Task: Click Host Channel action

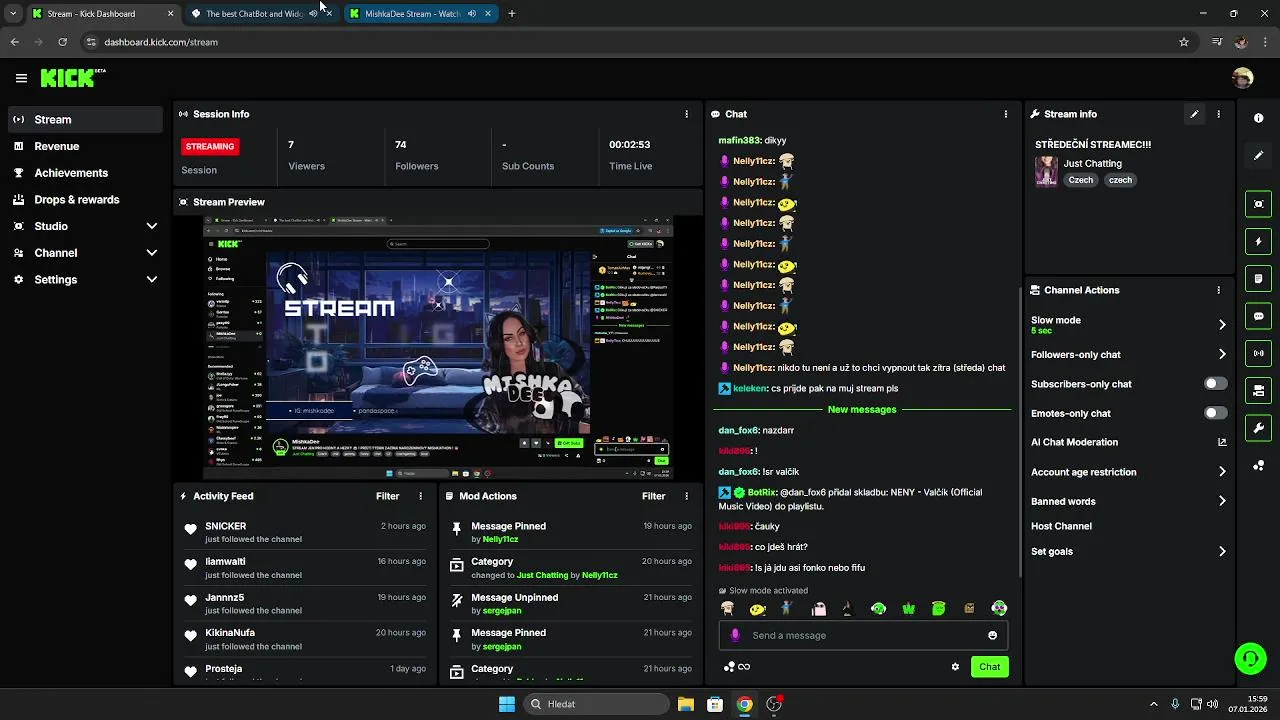Action: point(1061,526)
